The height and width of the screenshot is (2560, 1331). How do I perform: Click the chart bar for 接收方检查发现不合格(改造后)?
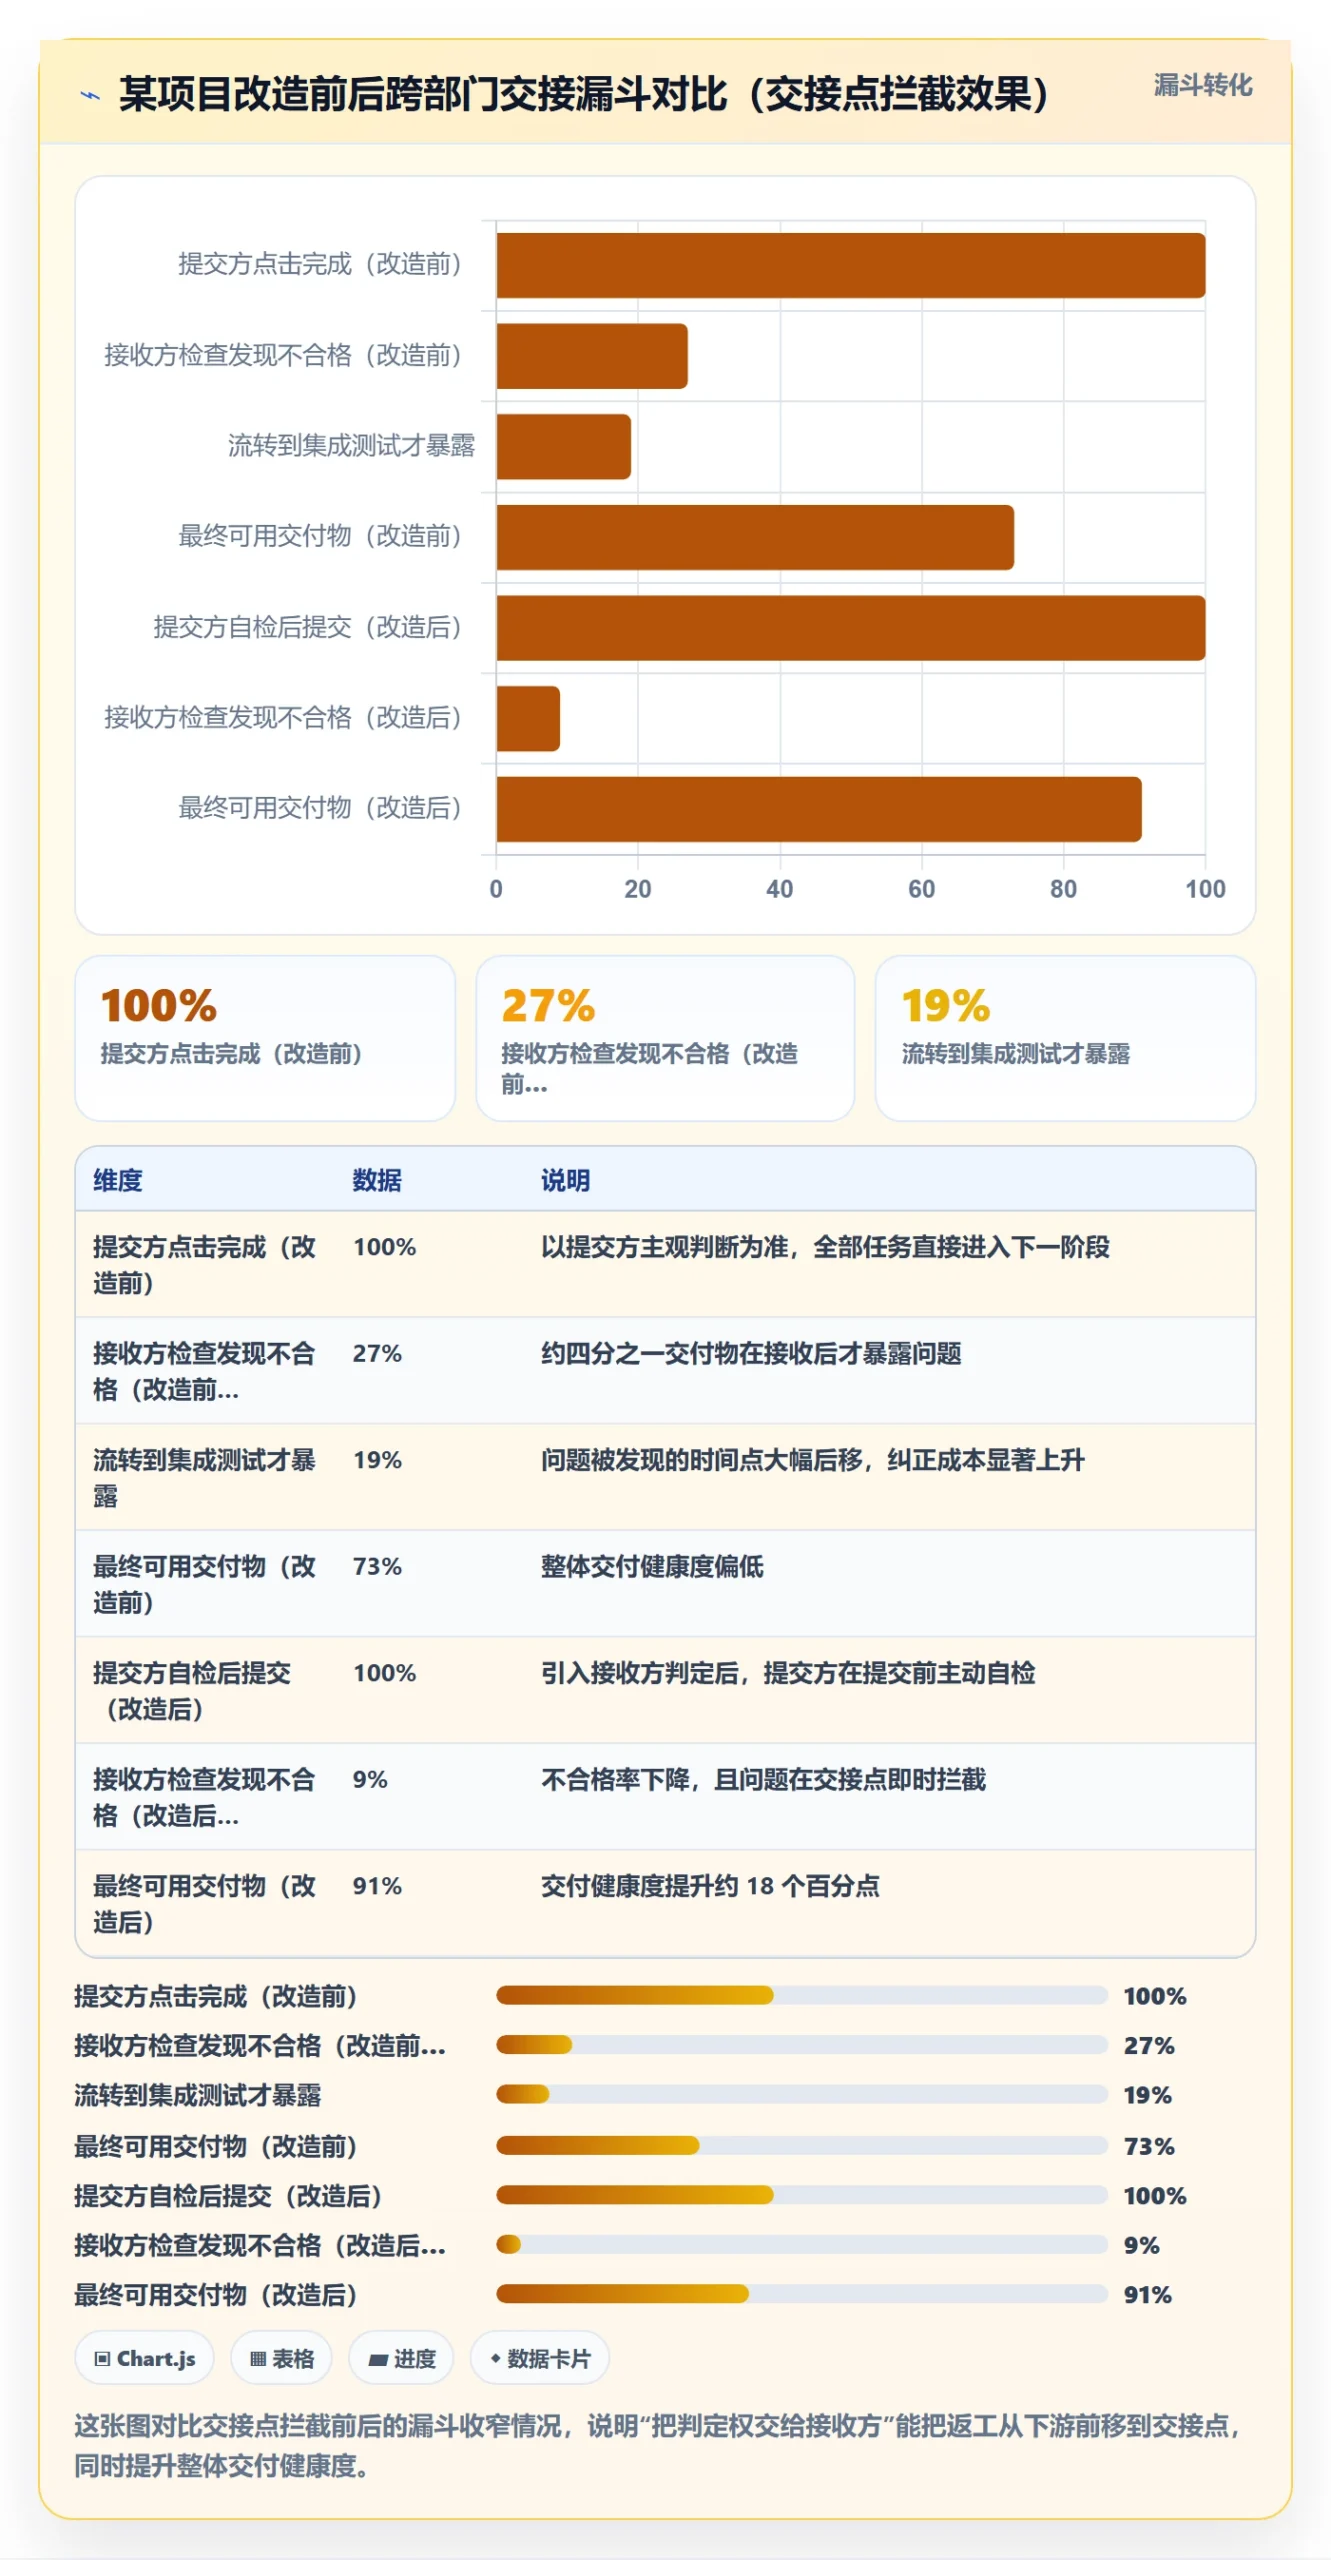[x=528, y=719]
